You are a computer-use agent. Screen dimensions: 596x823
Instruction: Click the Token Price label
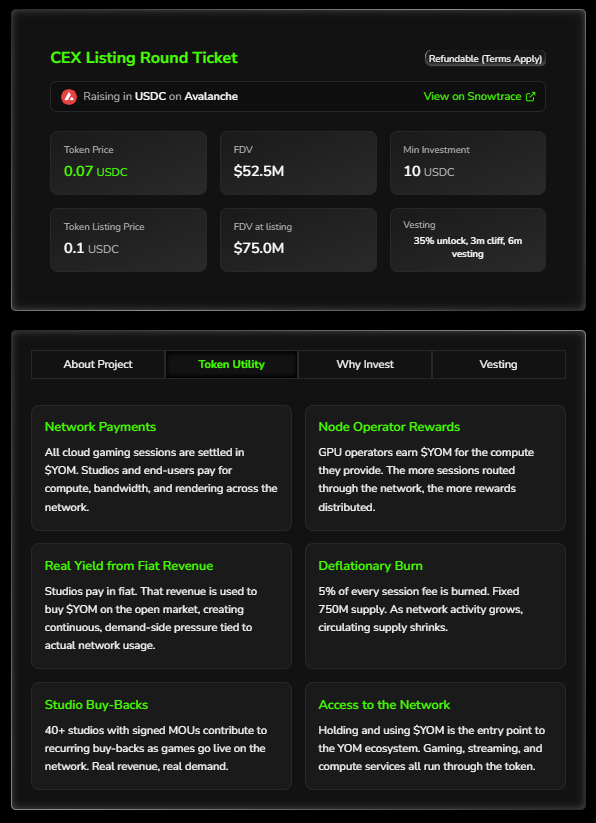pyautogui.click(x=89, y=150)
